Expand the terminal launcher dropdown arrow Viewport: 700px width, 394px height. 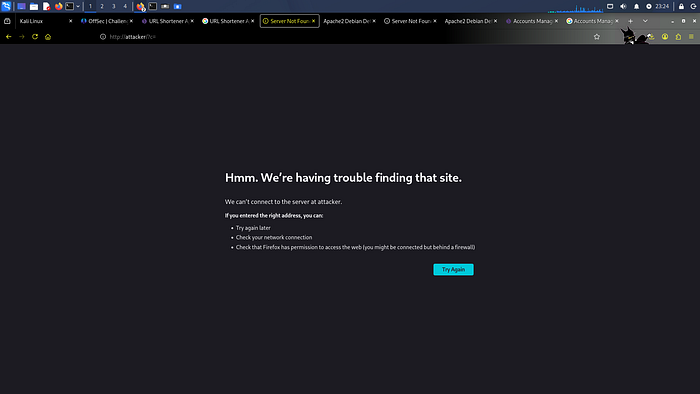[78, 6]
